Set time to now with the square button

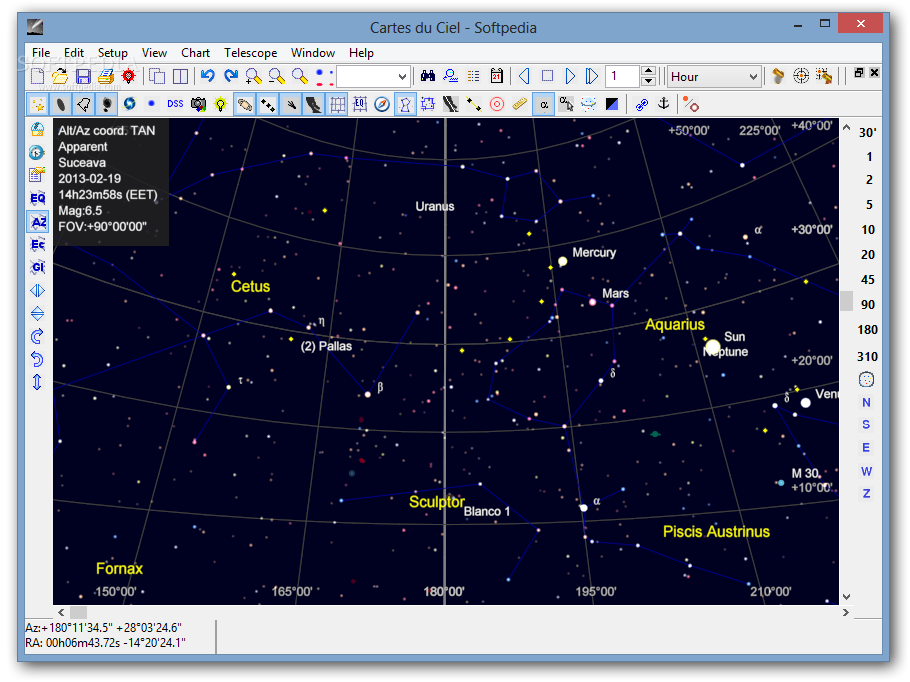547,76
